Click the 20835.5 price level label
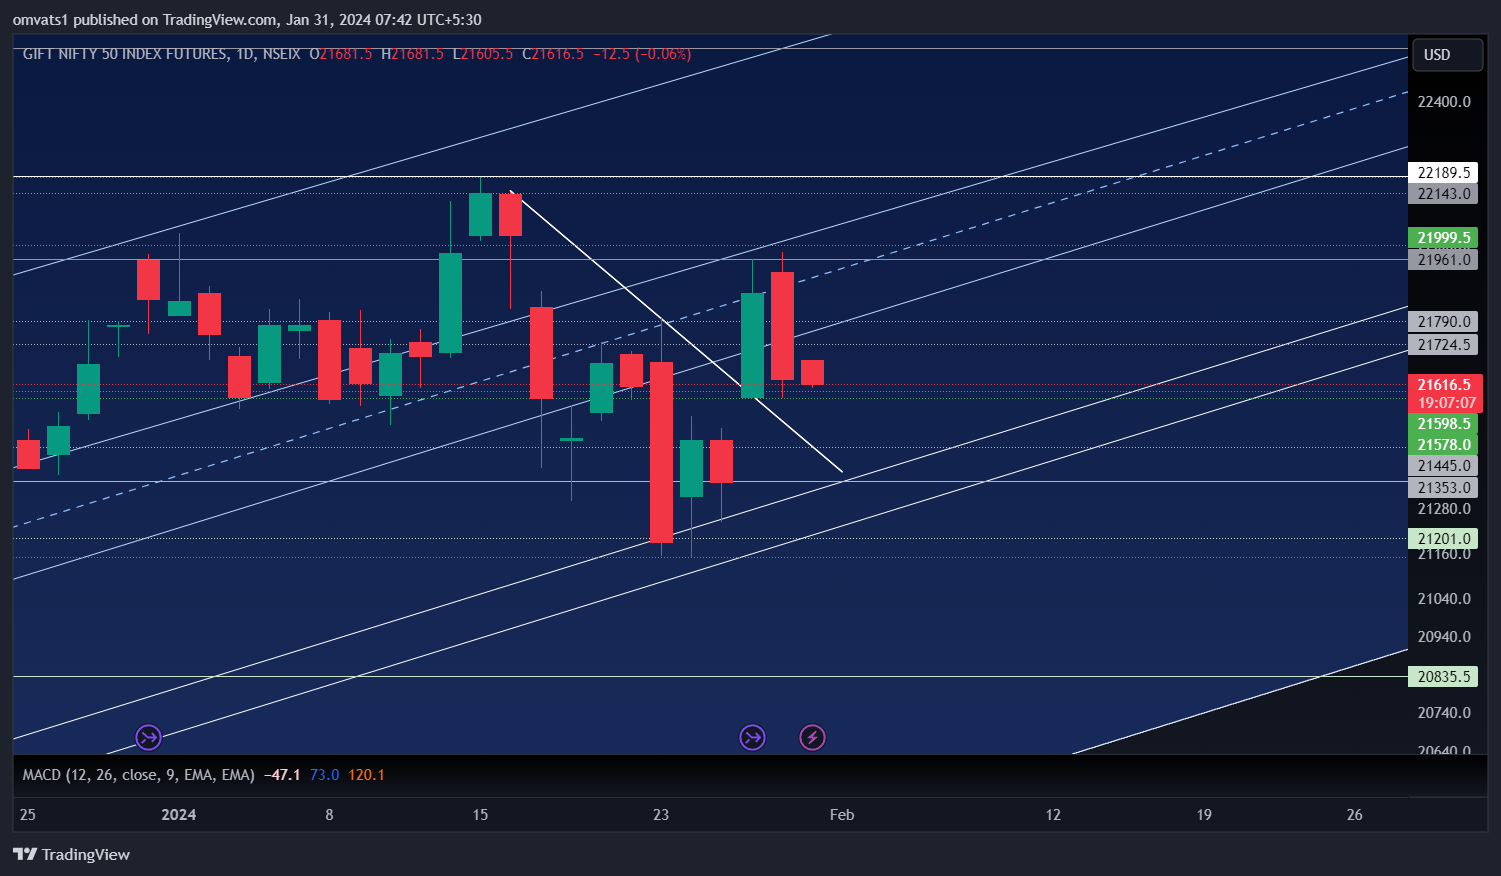Image resolution: width=1501 pixels, height=876 pixels. coord(1443,677)
